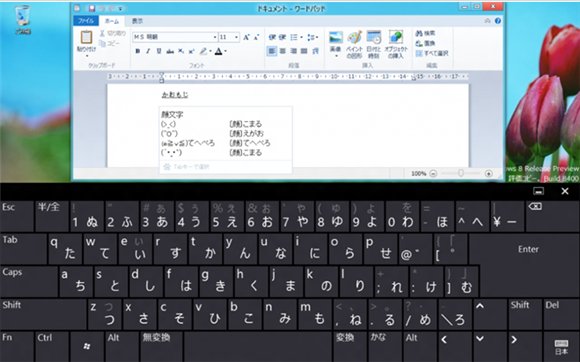This screenshot has height=362, width=580.
Task: Click the Grow Font icon
Action: tap(246, 37)
